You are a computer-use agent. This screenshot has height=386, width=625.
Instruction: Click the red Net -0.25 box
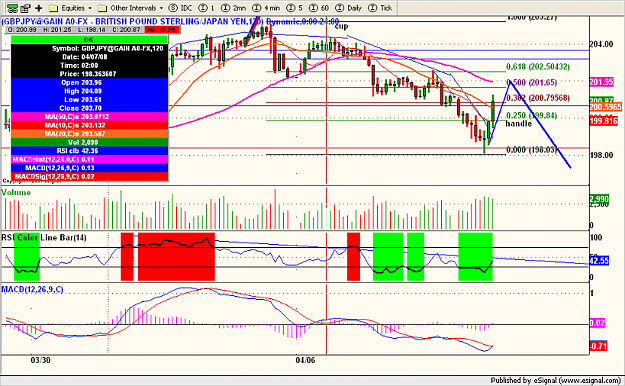pyautogui.click(x=161, y=30)
